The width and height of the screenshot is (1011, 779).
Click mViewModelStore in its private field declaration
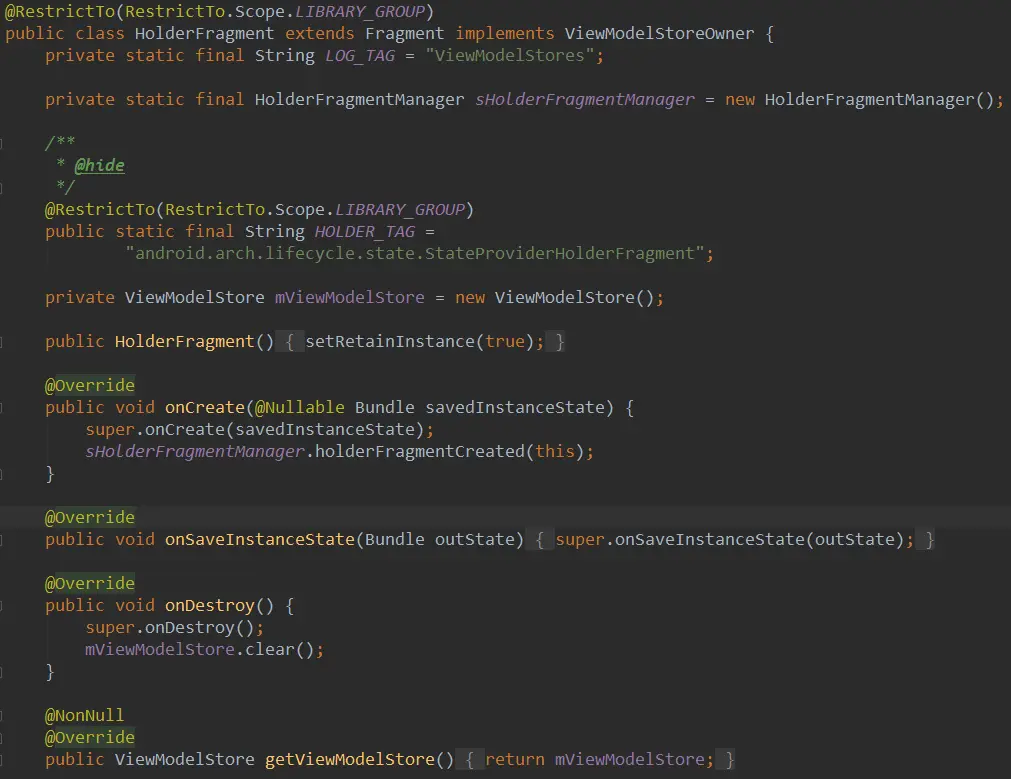click(x=349, y=297)
